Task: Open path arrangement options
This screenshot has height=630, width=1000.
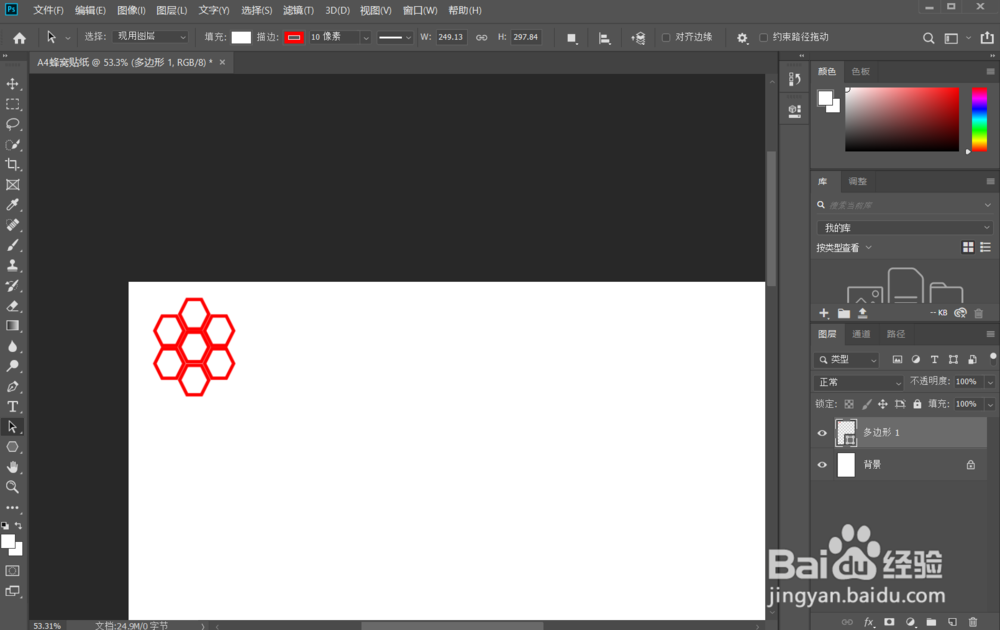Action: (x=638, y=38)
